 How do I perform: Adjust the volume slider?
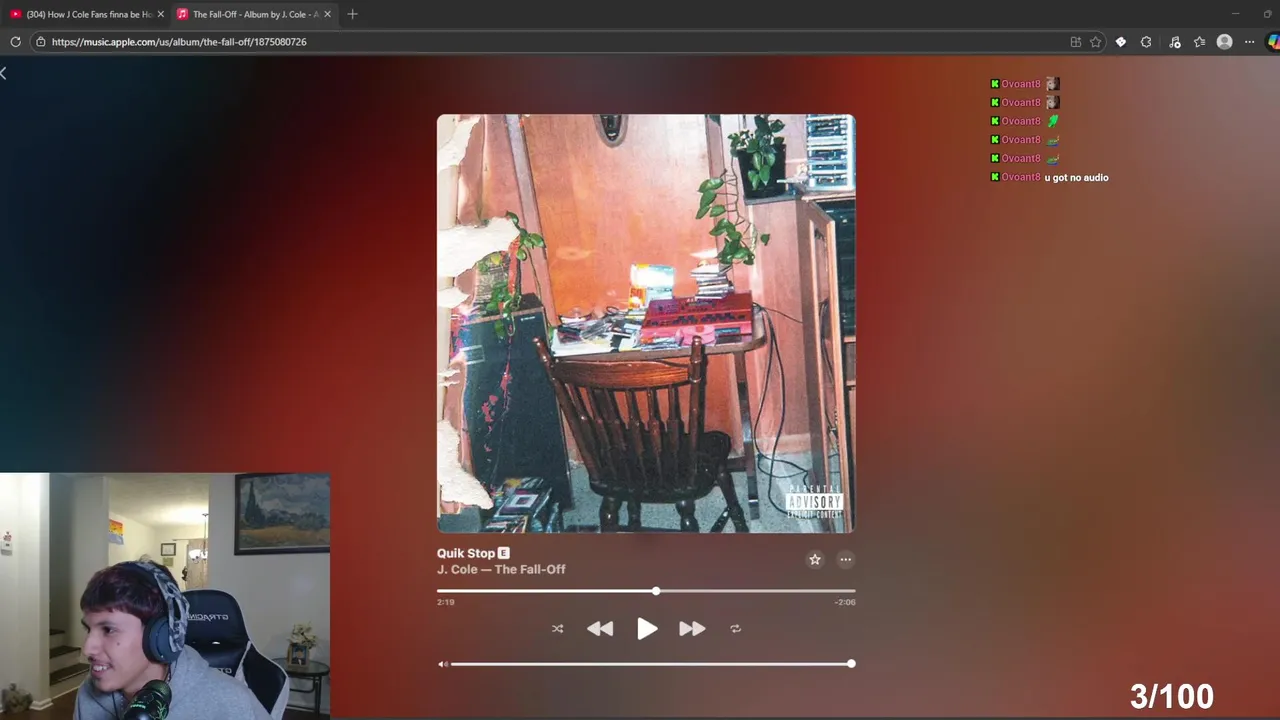[651, 664]
